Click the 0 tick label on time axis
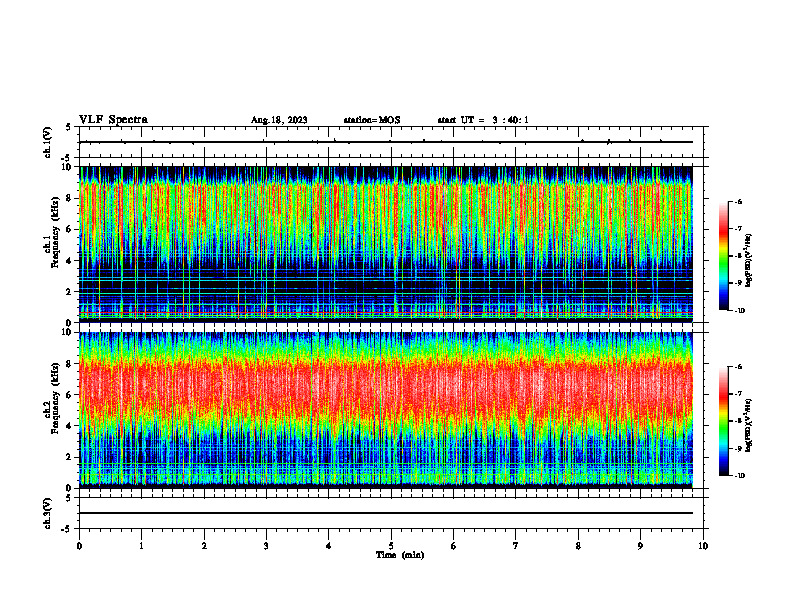The image size is (792, 612). [79, 546]
